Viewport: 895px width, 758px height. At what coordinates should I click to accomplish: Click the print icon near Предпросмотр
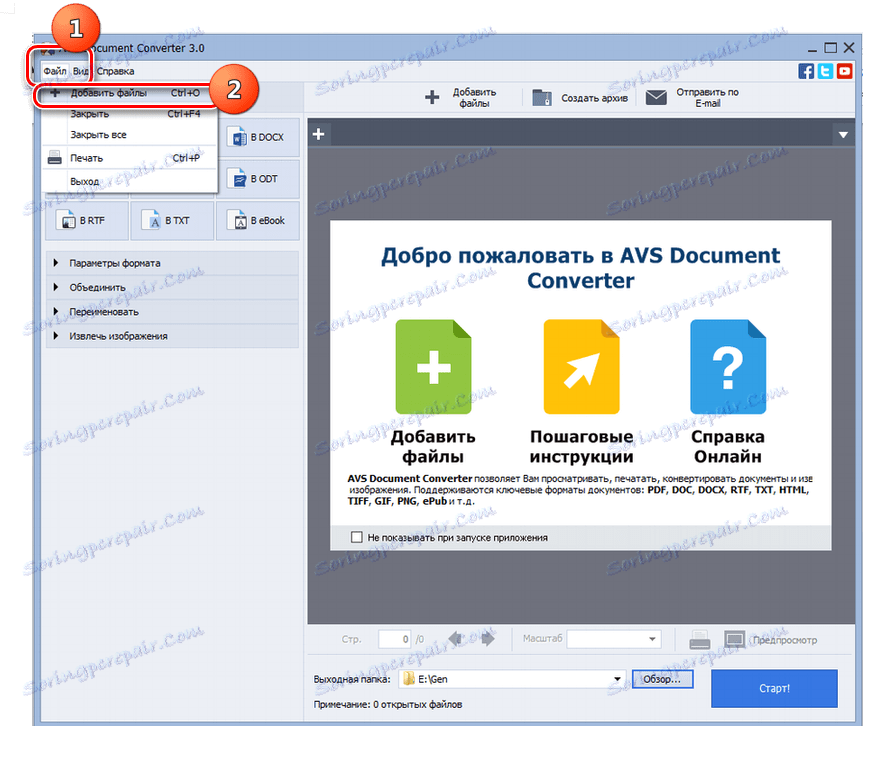pyautogui.click(x=699, y=640)
